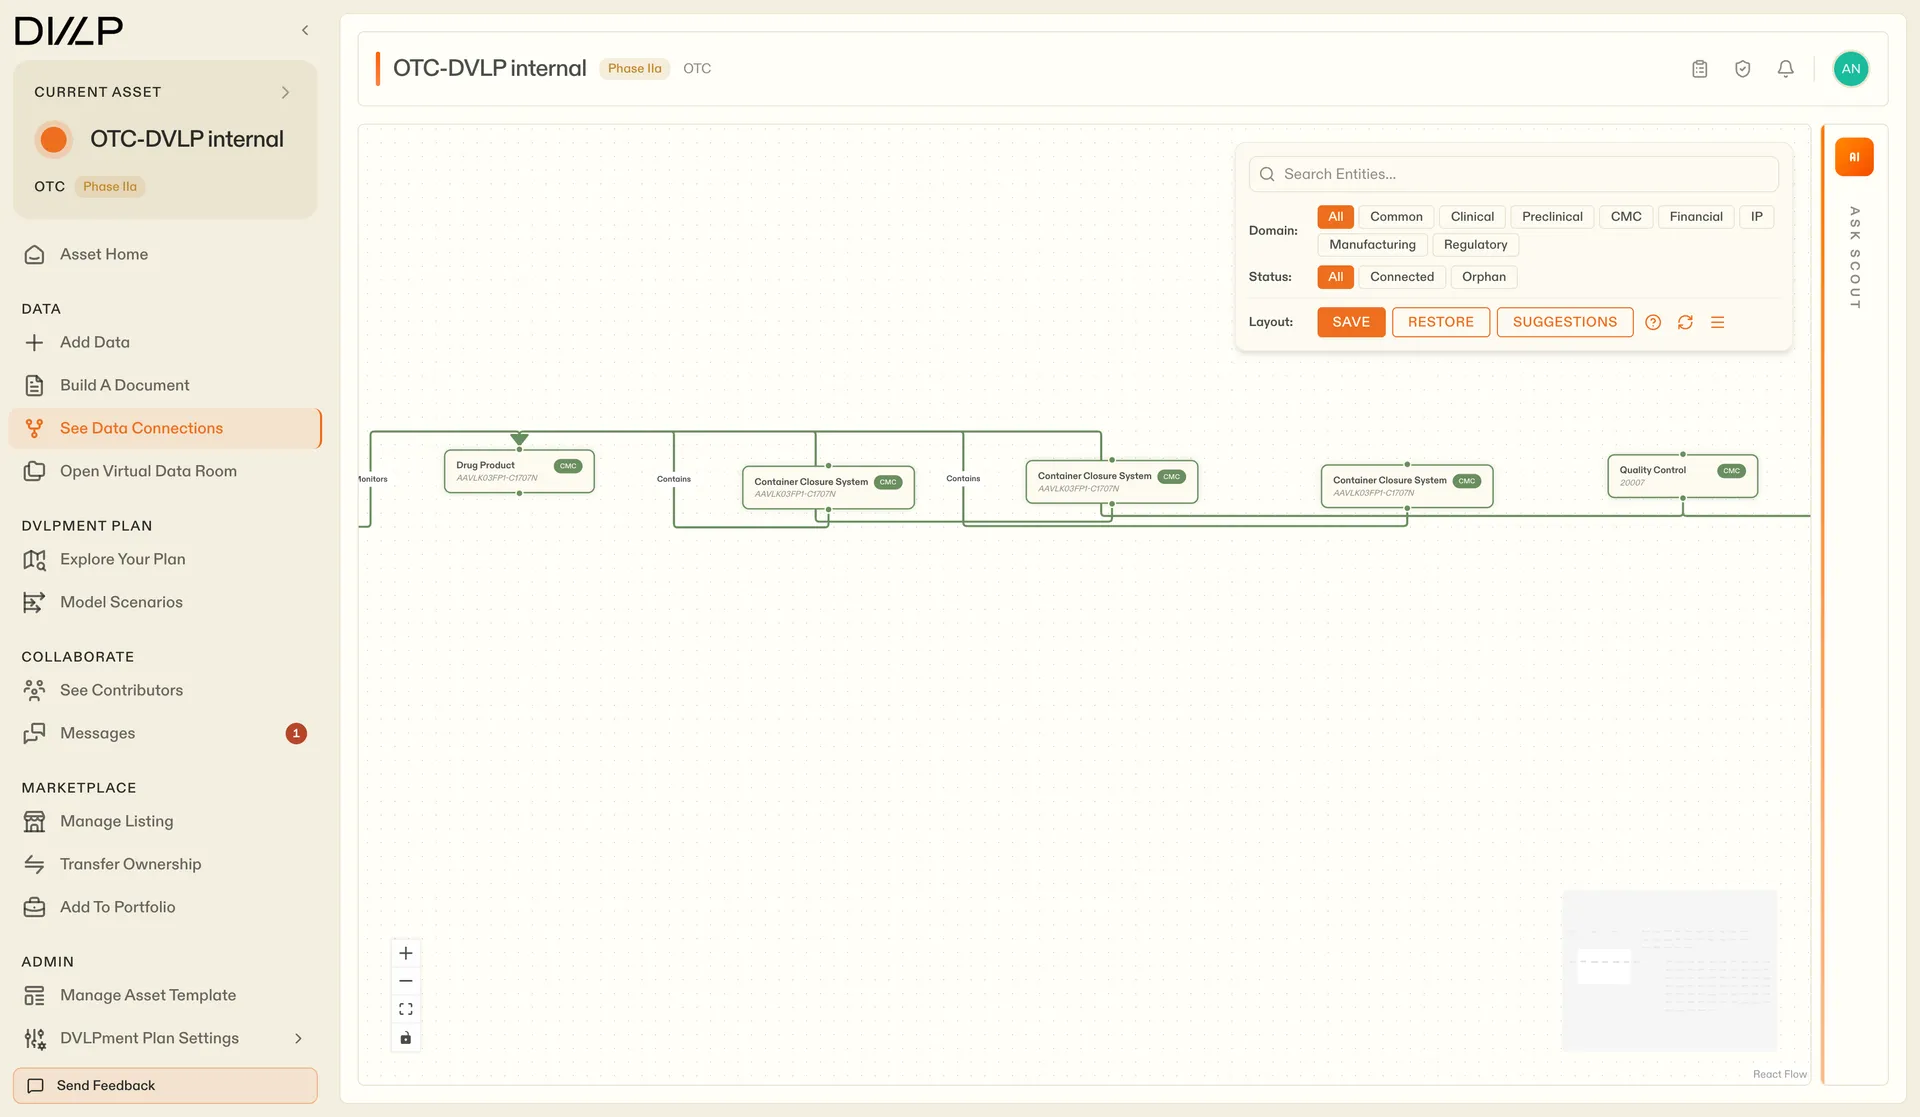Zoom out on the graph canvas
The height and width of the screenshot is (1117, 1920).
tap(405, 981)
